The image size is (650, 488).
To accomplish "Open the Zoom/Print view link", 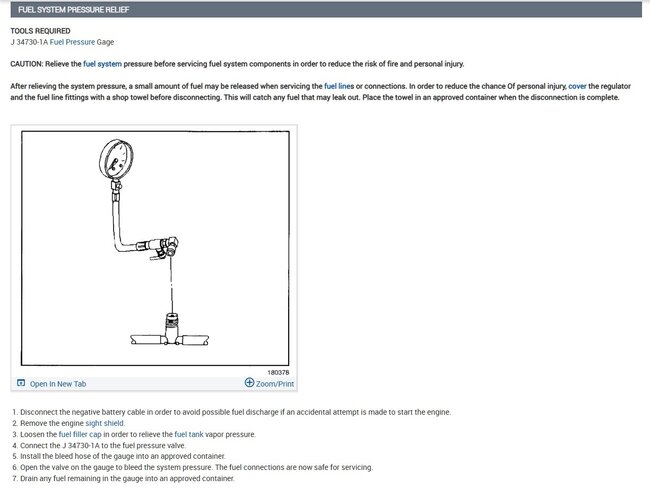I will tap(275, 384).
